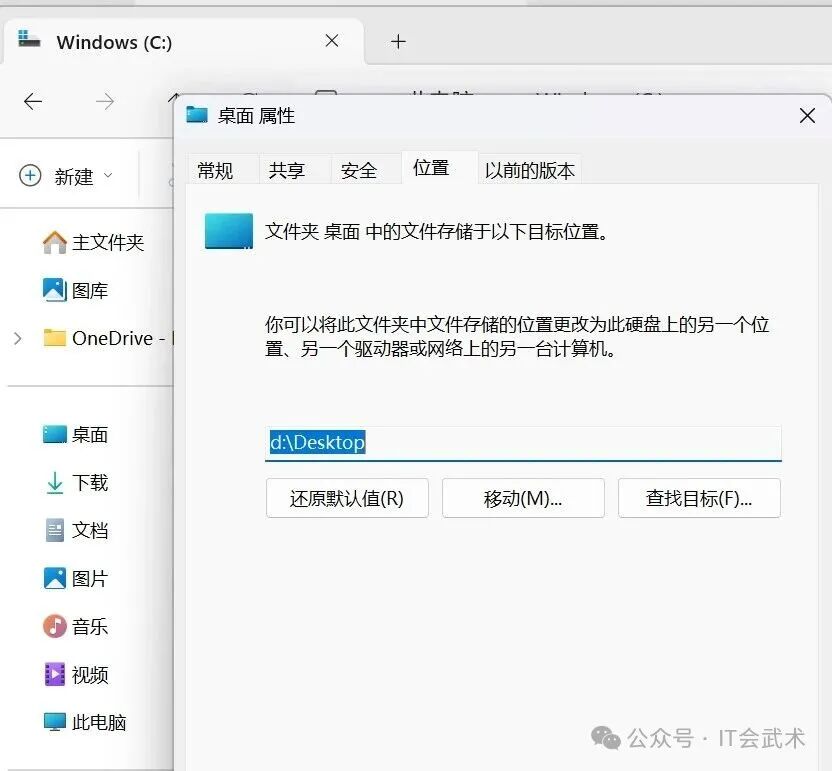Click the back navigation arrow
Image resolution: width=832 pixels, height=771 pixels.
point(32,102)
